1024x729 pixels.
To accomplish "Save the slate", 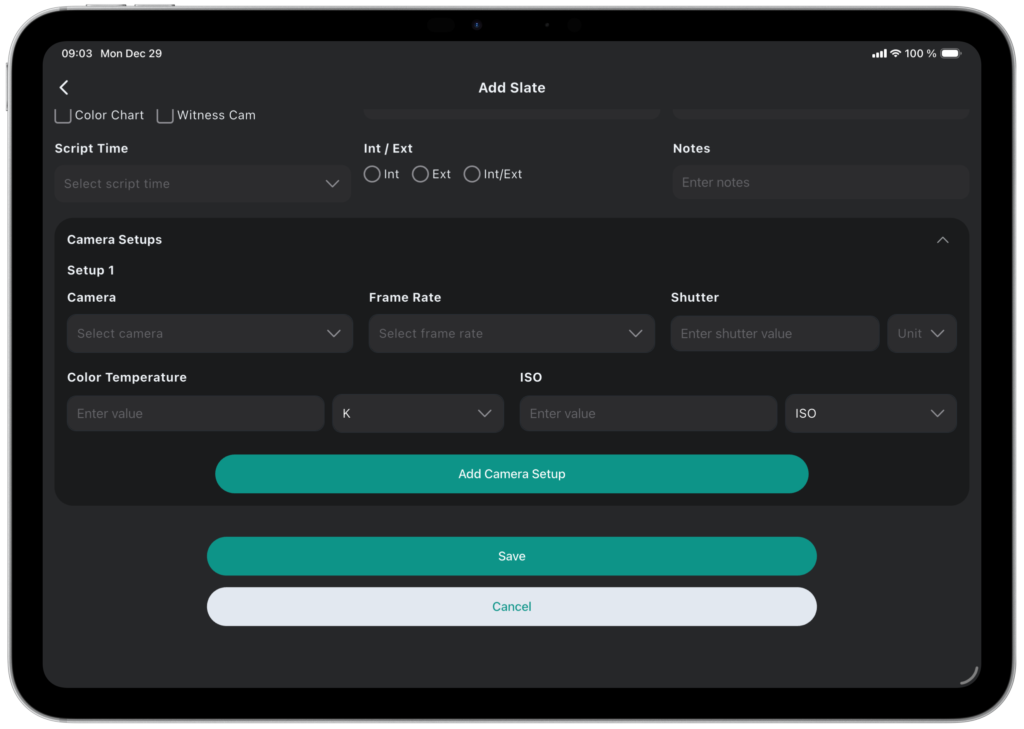I will pyautogui.click(x=511, y=556).
